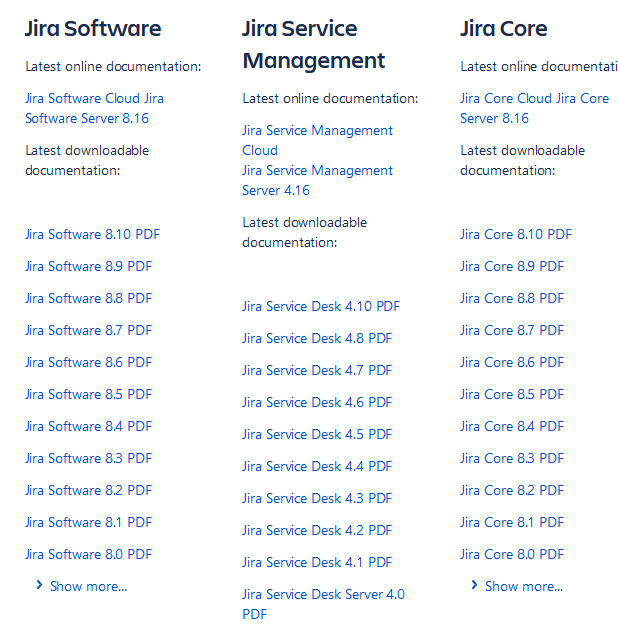Viewport: 618px width, 625px height.
Task: Download Jira Core 8.4 PDF
Action: coord(512,426)
